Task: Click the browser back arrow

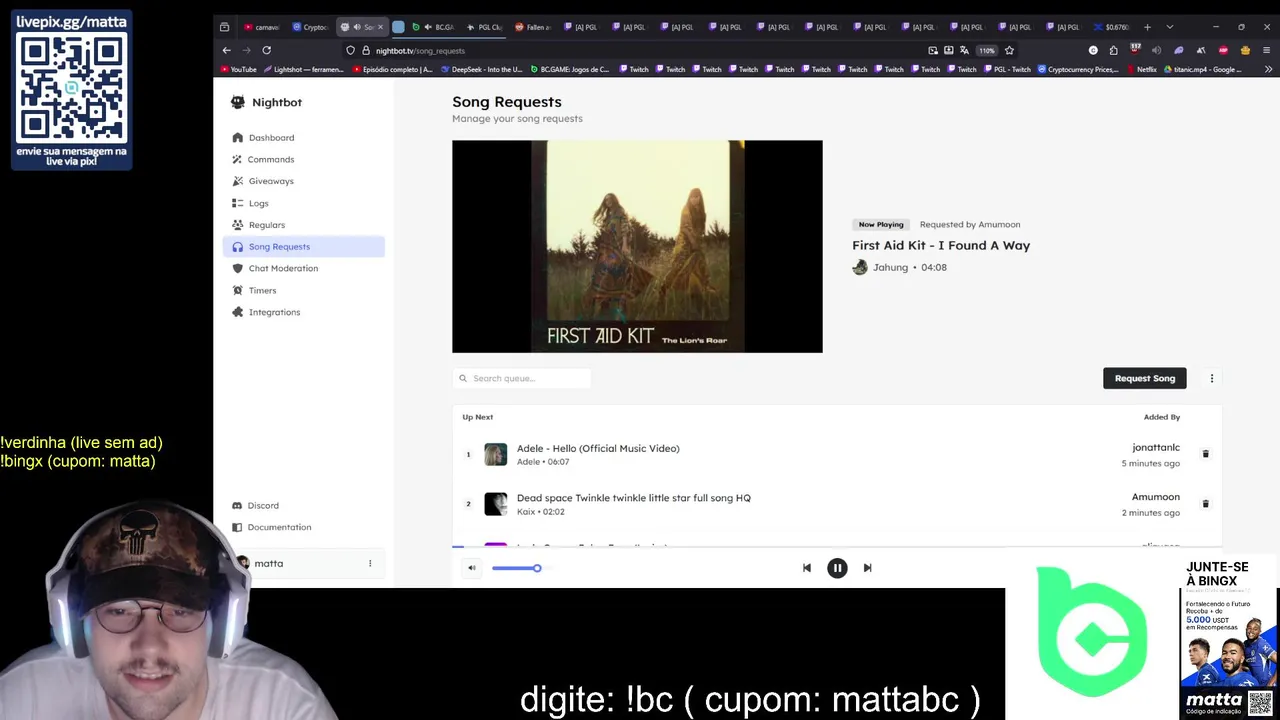Action: tap(227, 50)
